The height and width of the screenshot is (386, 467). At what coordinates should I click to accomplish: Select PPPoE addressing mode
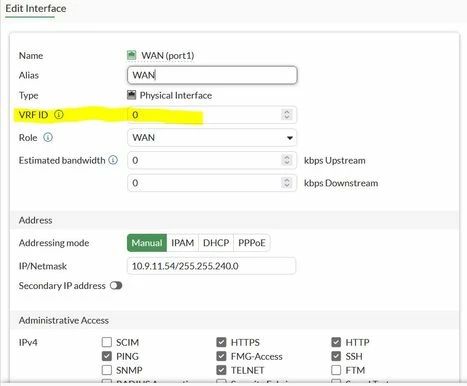click(252, 243)
